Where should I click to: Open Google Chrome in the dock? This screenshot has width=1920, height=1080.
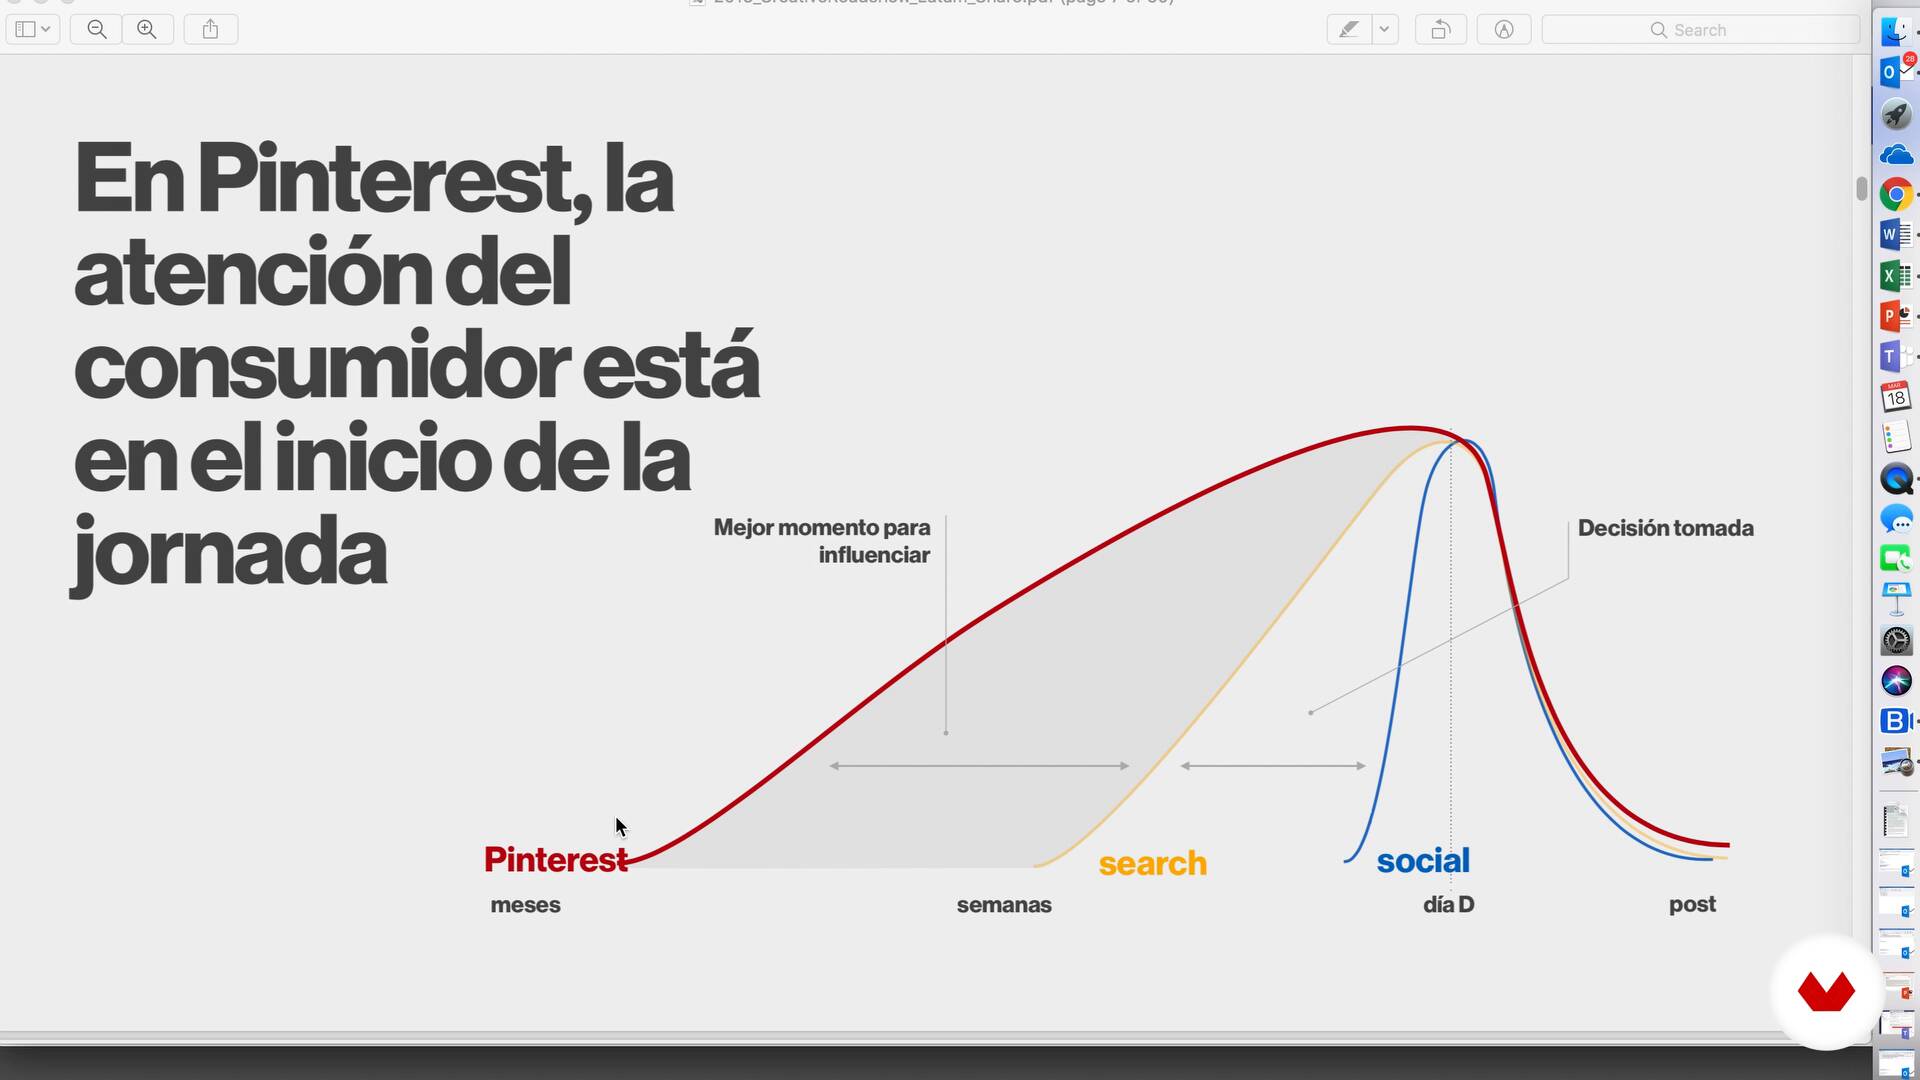tap(1896, 195)
